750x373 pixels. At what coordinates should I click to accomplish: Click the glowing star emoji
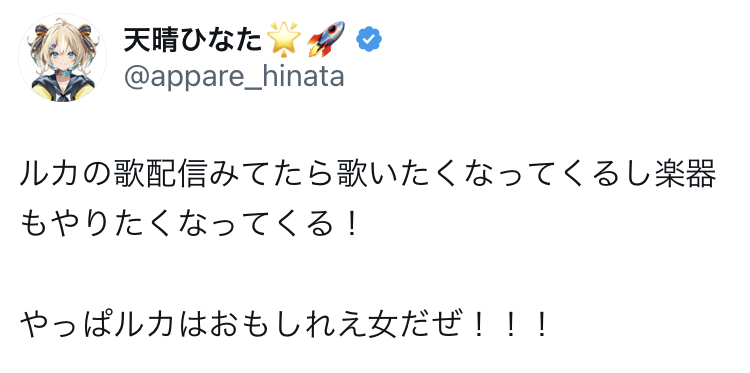(x=285, y=40)
